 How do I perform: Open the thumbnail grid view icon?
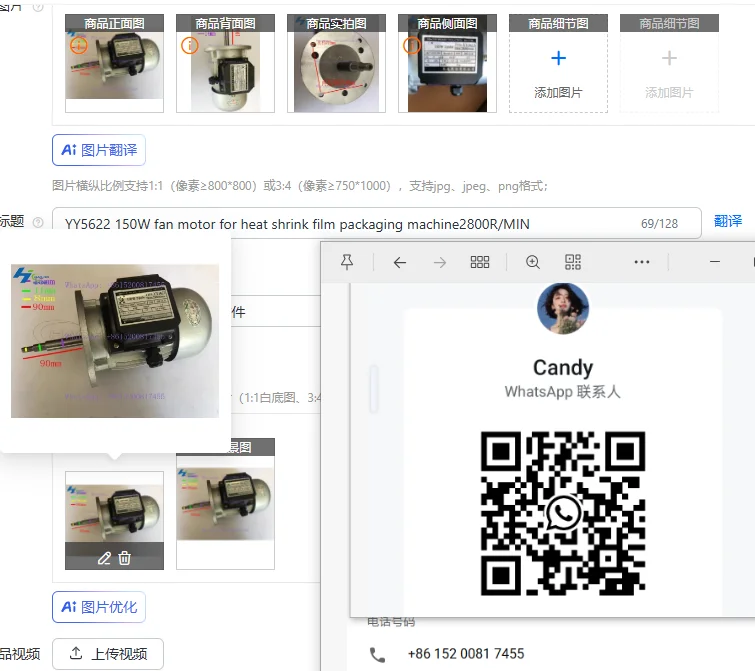coord(480,262)
